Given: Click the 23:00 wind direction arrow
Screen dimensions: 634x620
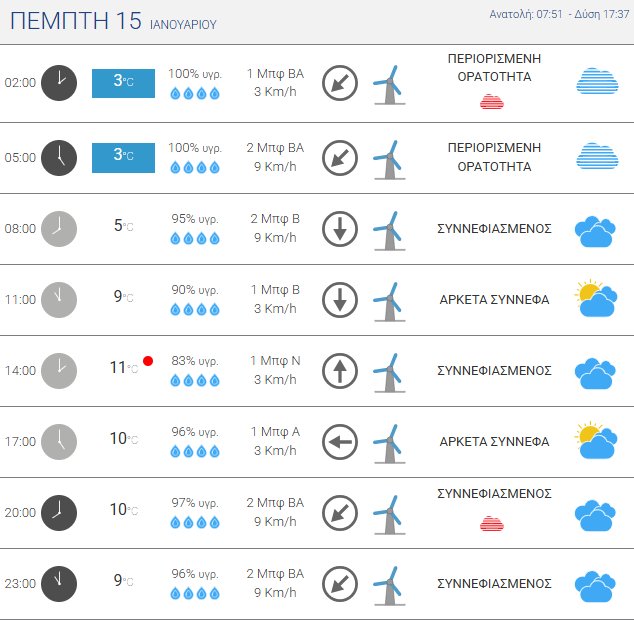Looking at the screenshot, I should (x=340, y=583).
